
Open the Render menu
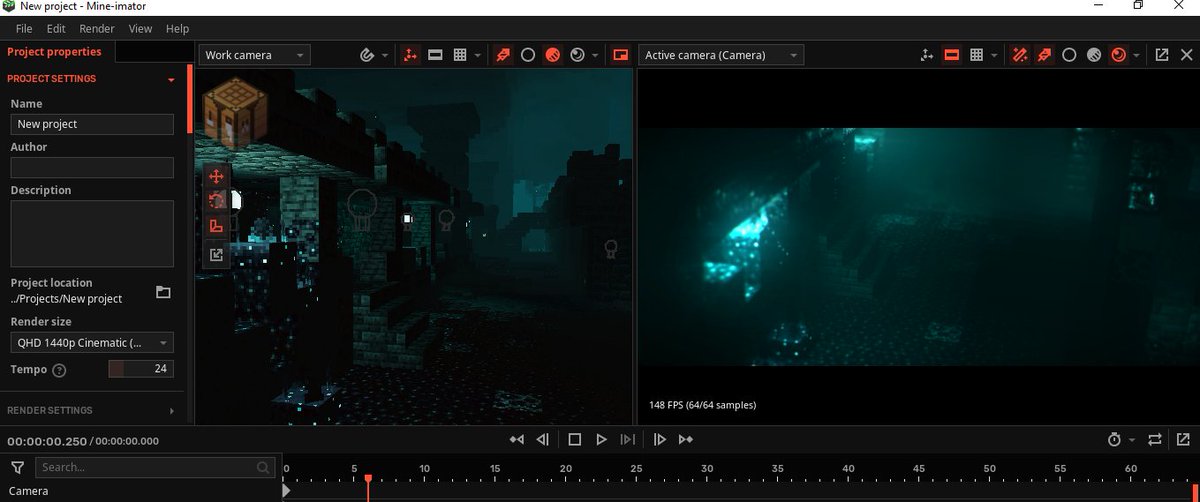(97, 29)
